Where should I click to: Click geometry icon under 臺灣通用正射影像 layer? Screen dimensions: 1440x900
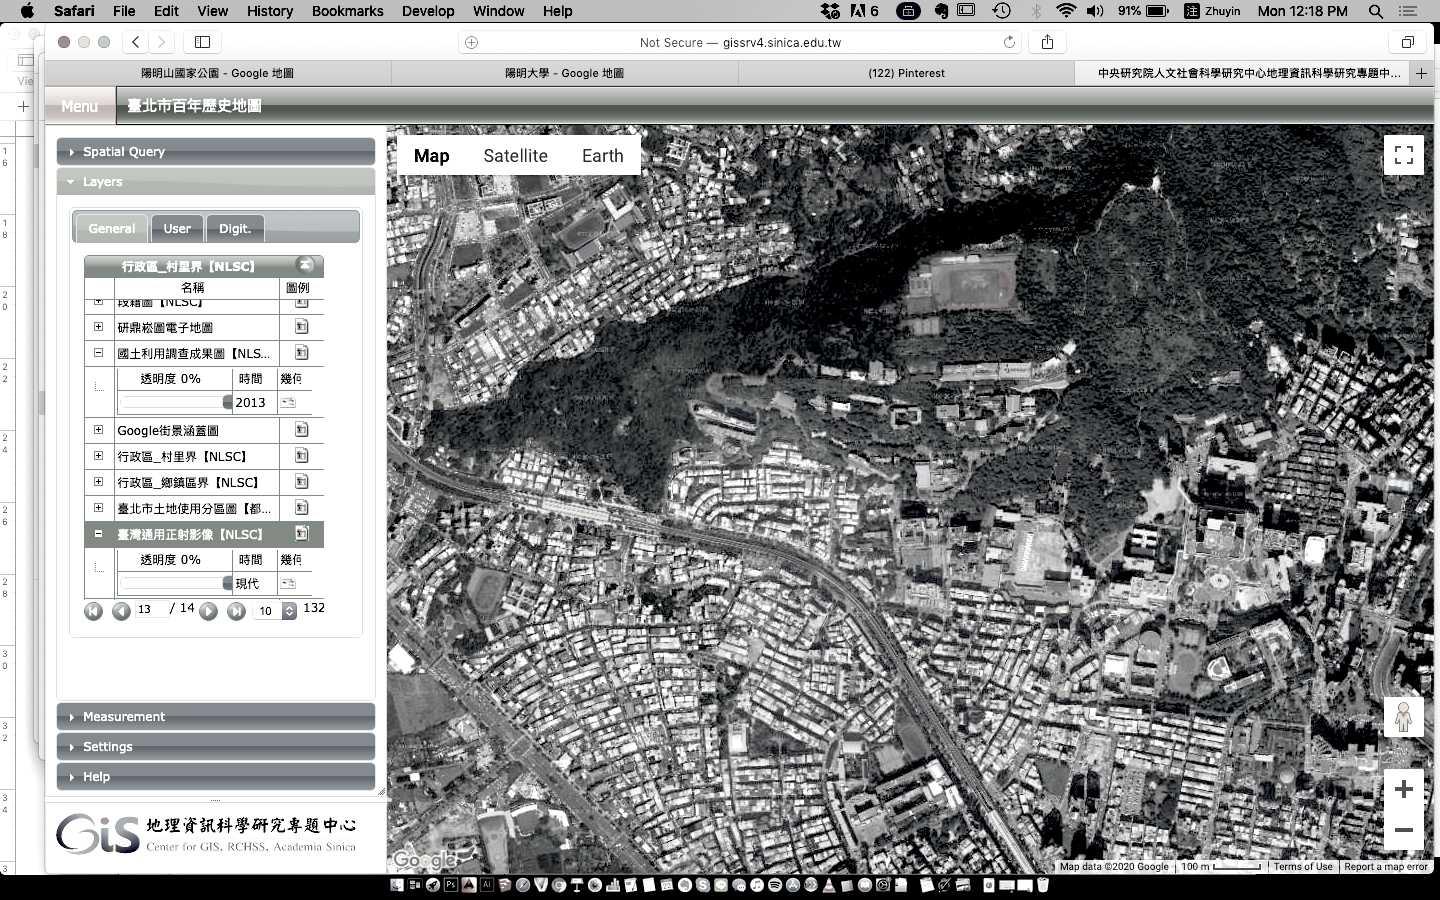[x=288, y=583]
